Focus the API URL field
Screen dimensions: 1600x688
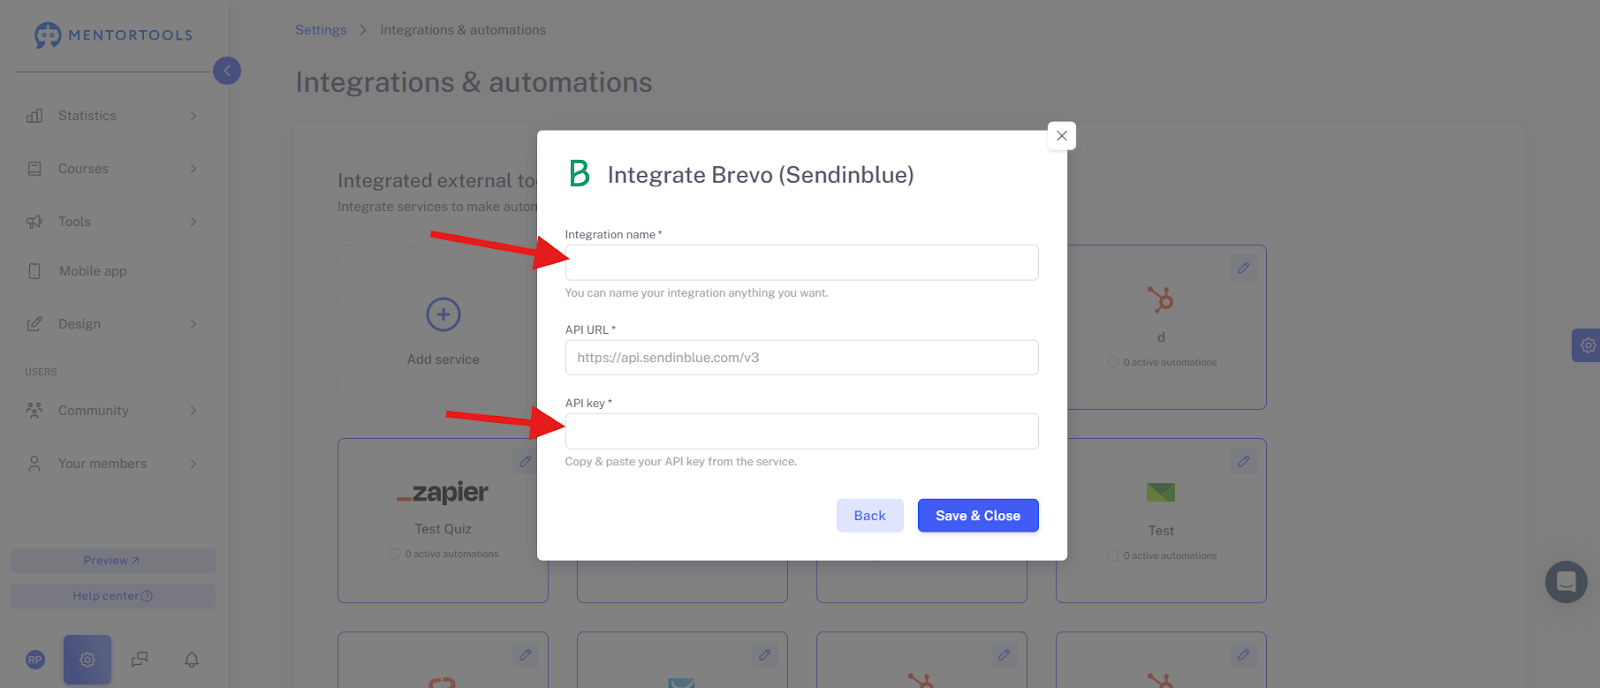pyautogui.click(x=802, y=358)
